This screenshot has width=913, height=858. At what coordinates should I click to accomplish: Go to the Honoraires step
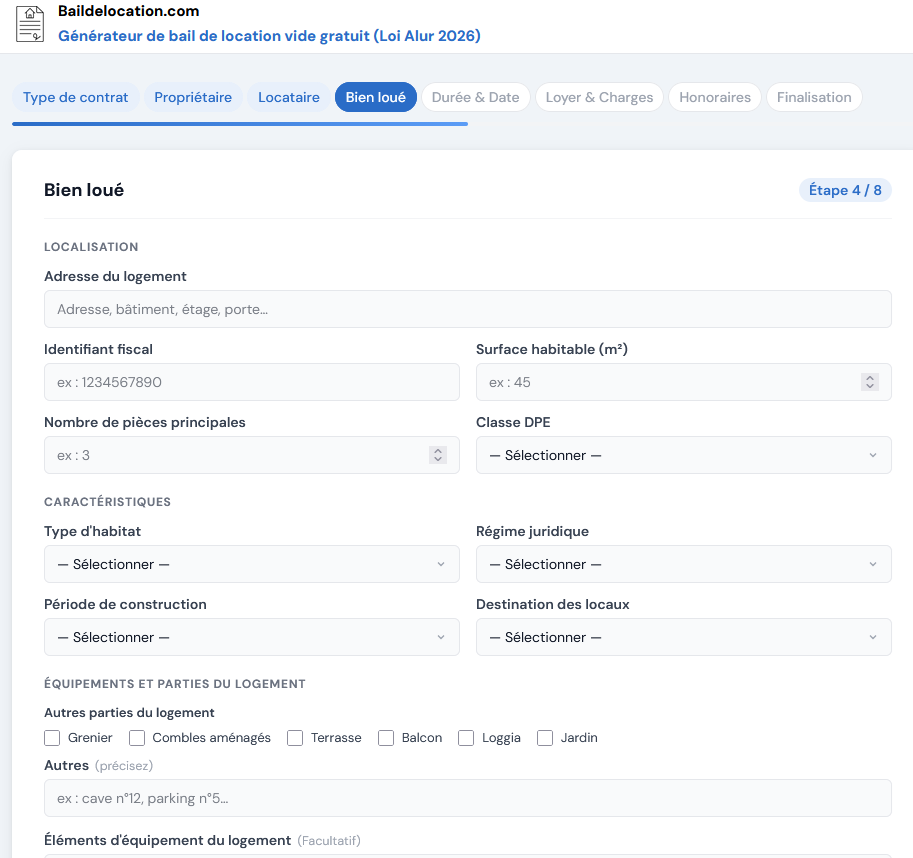pyautogui.click(x=714, y=97)
